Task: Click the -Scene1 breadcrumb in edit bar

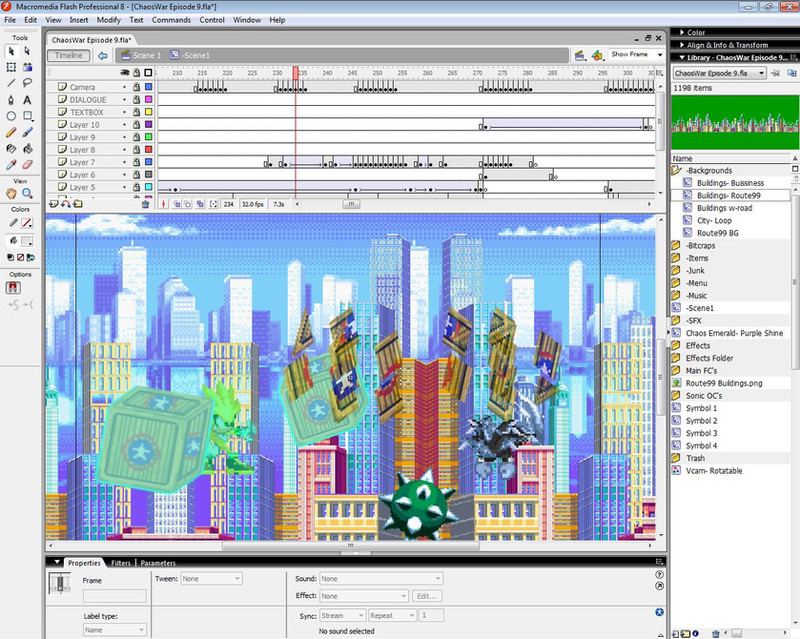Action: coord(190,55)
